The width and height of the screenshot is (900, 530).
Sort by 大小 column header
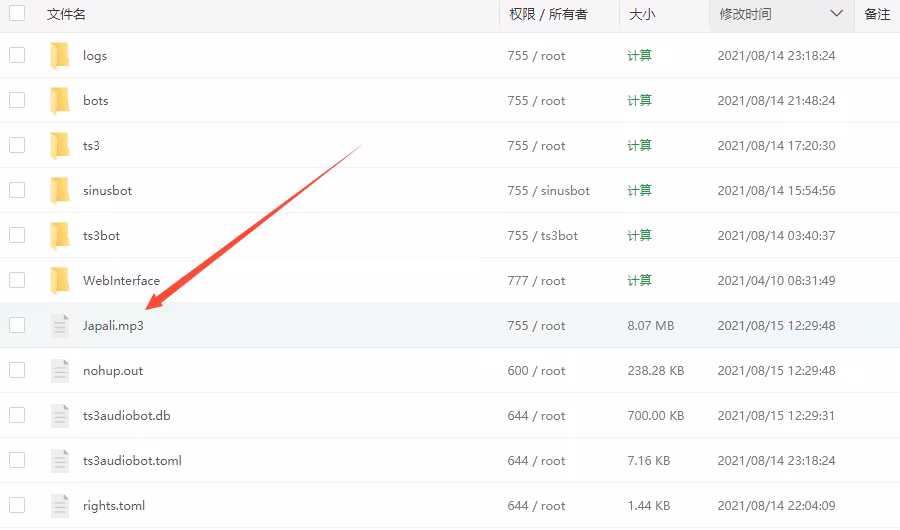click(x=642, y=14)
